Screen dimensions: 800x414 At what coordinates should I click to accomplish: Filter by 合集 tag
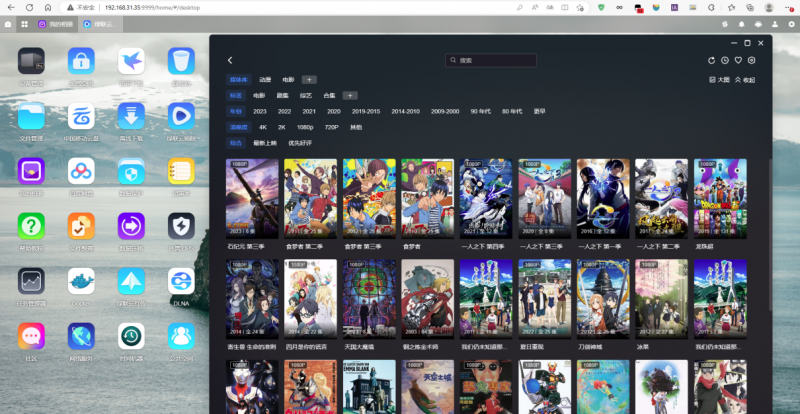pos(329,95)
